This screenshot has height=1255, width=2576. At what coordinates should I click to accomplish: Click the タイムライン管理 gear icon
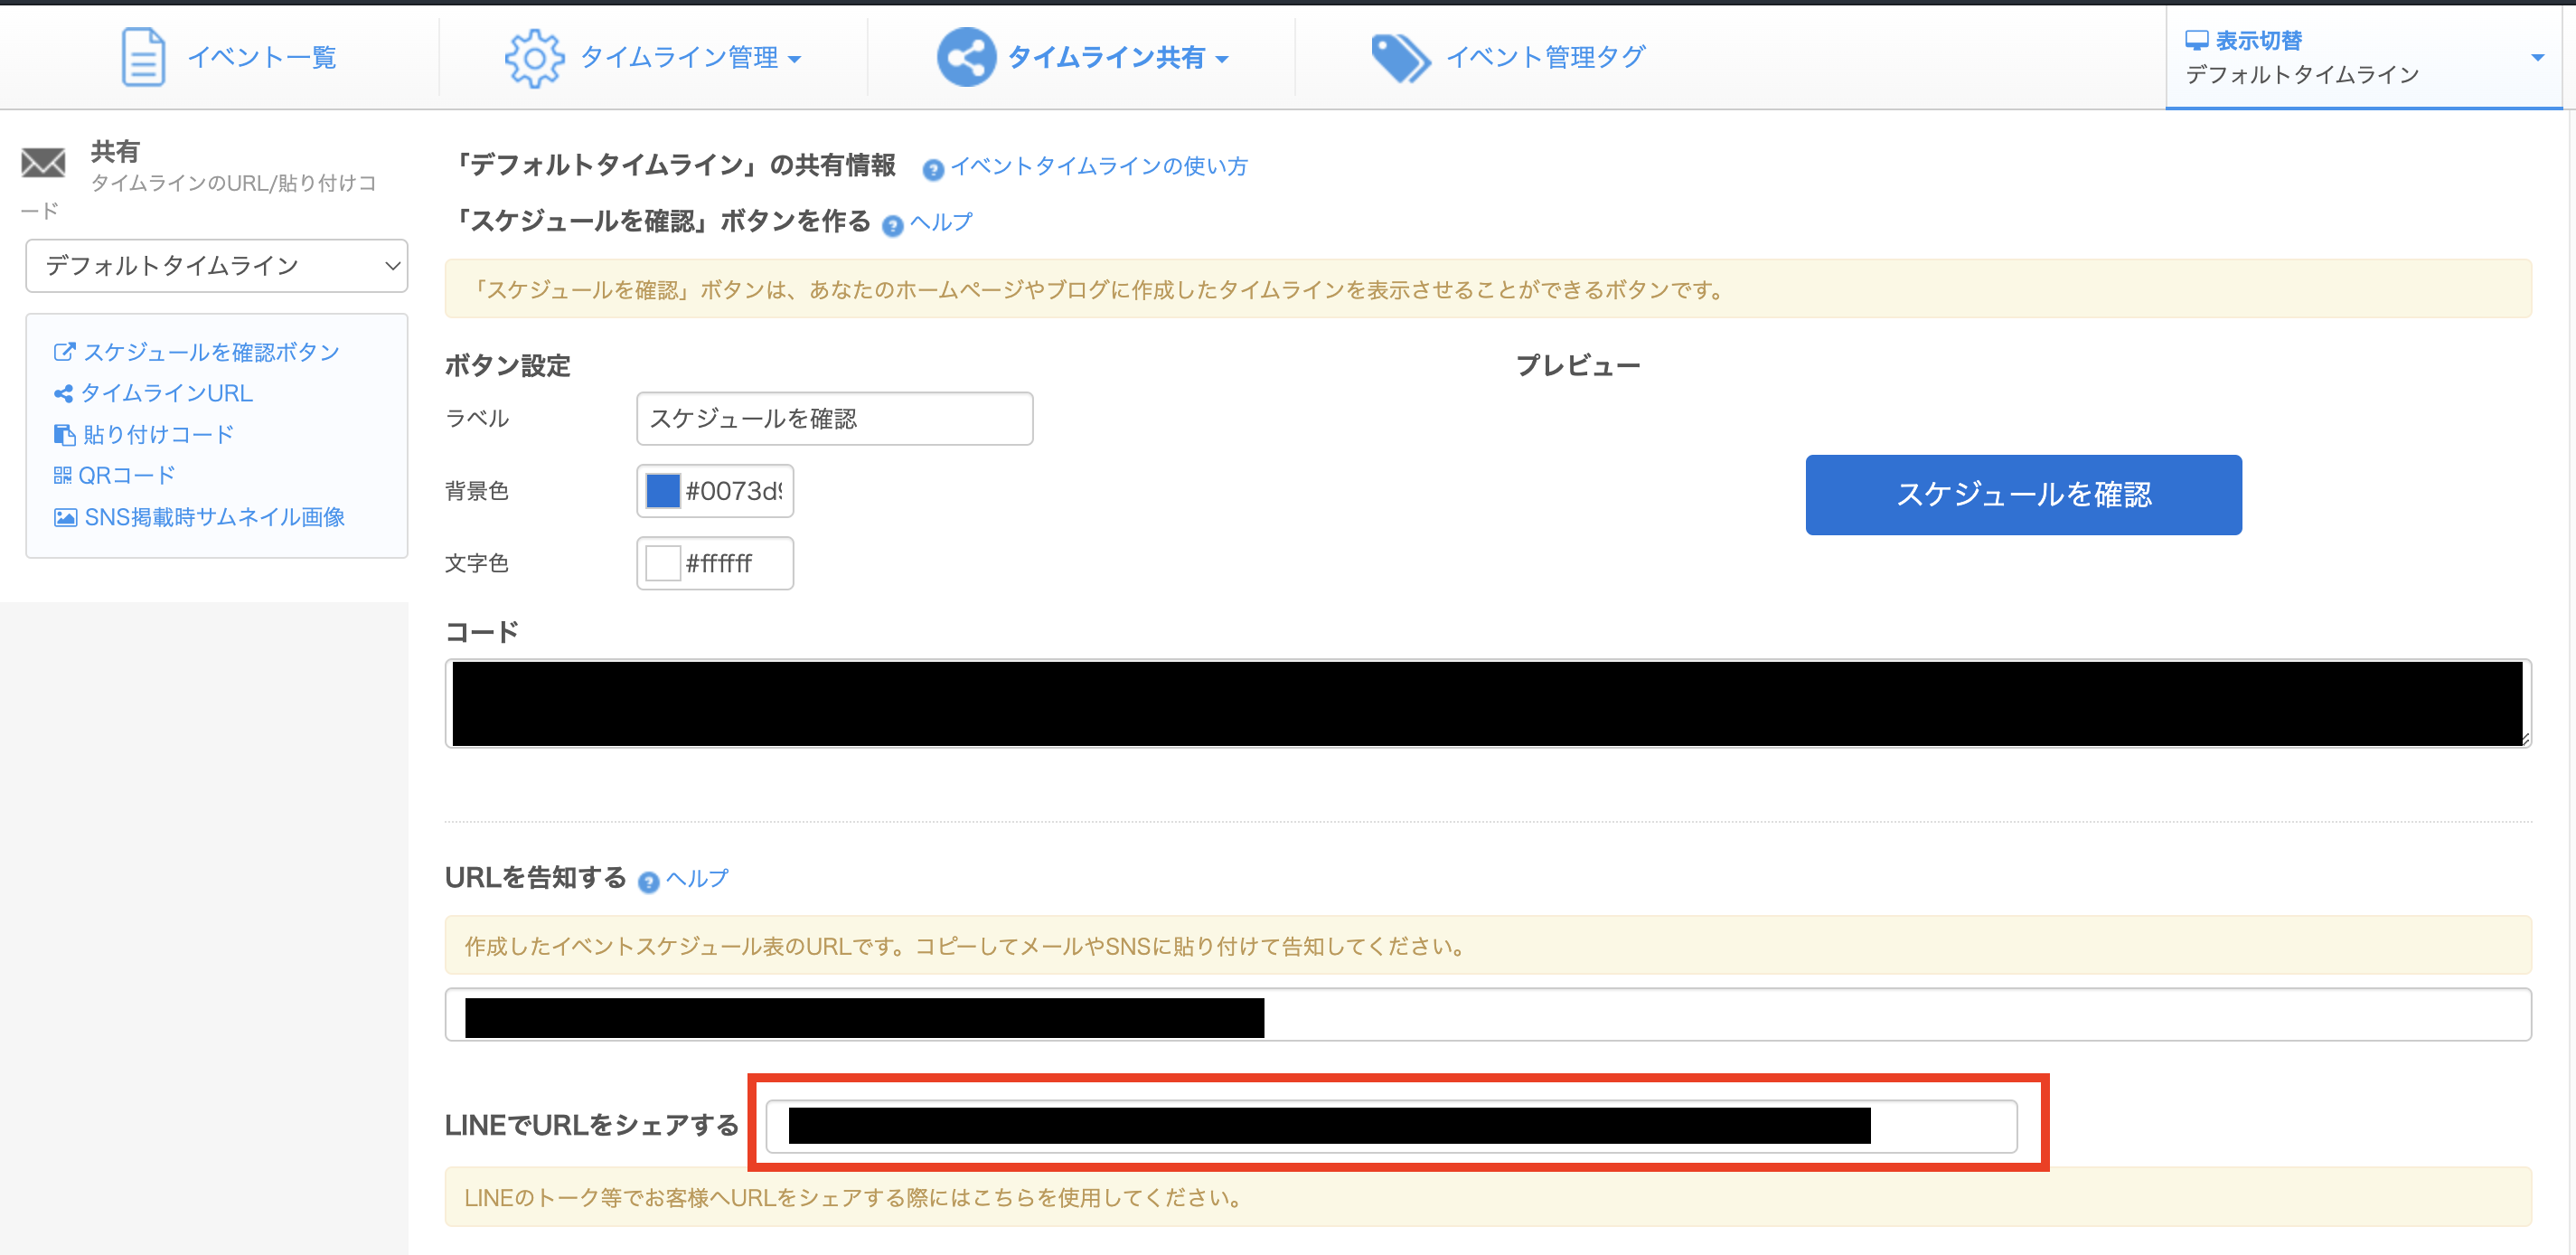(534, 58)
